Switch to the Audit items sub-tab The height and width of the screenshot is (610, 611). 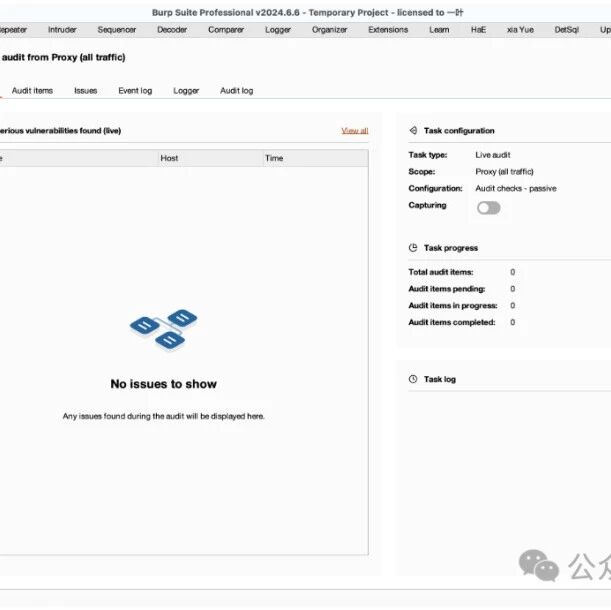pyautogui.click(x=32, y=90)
